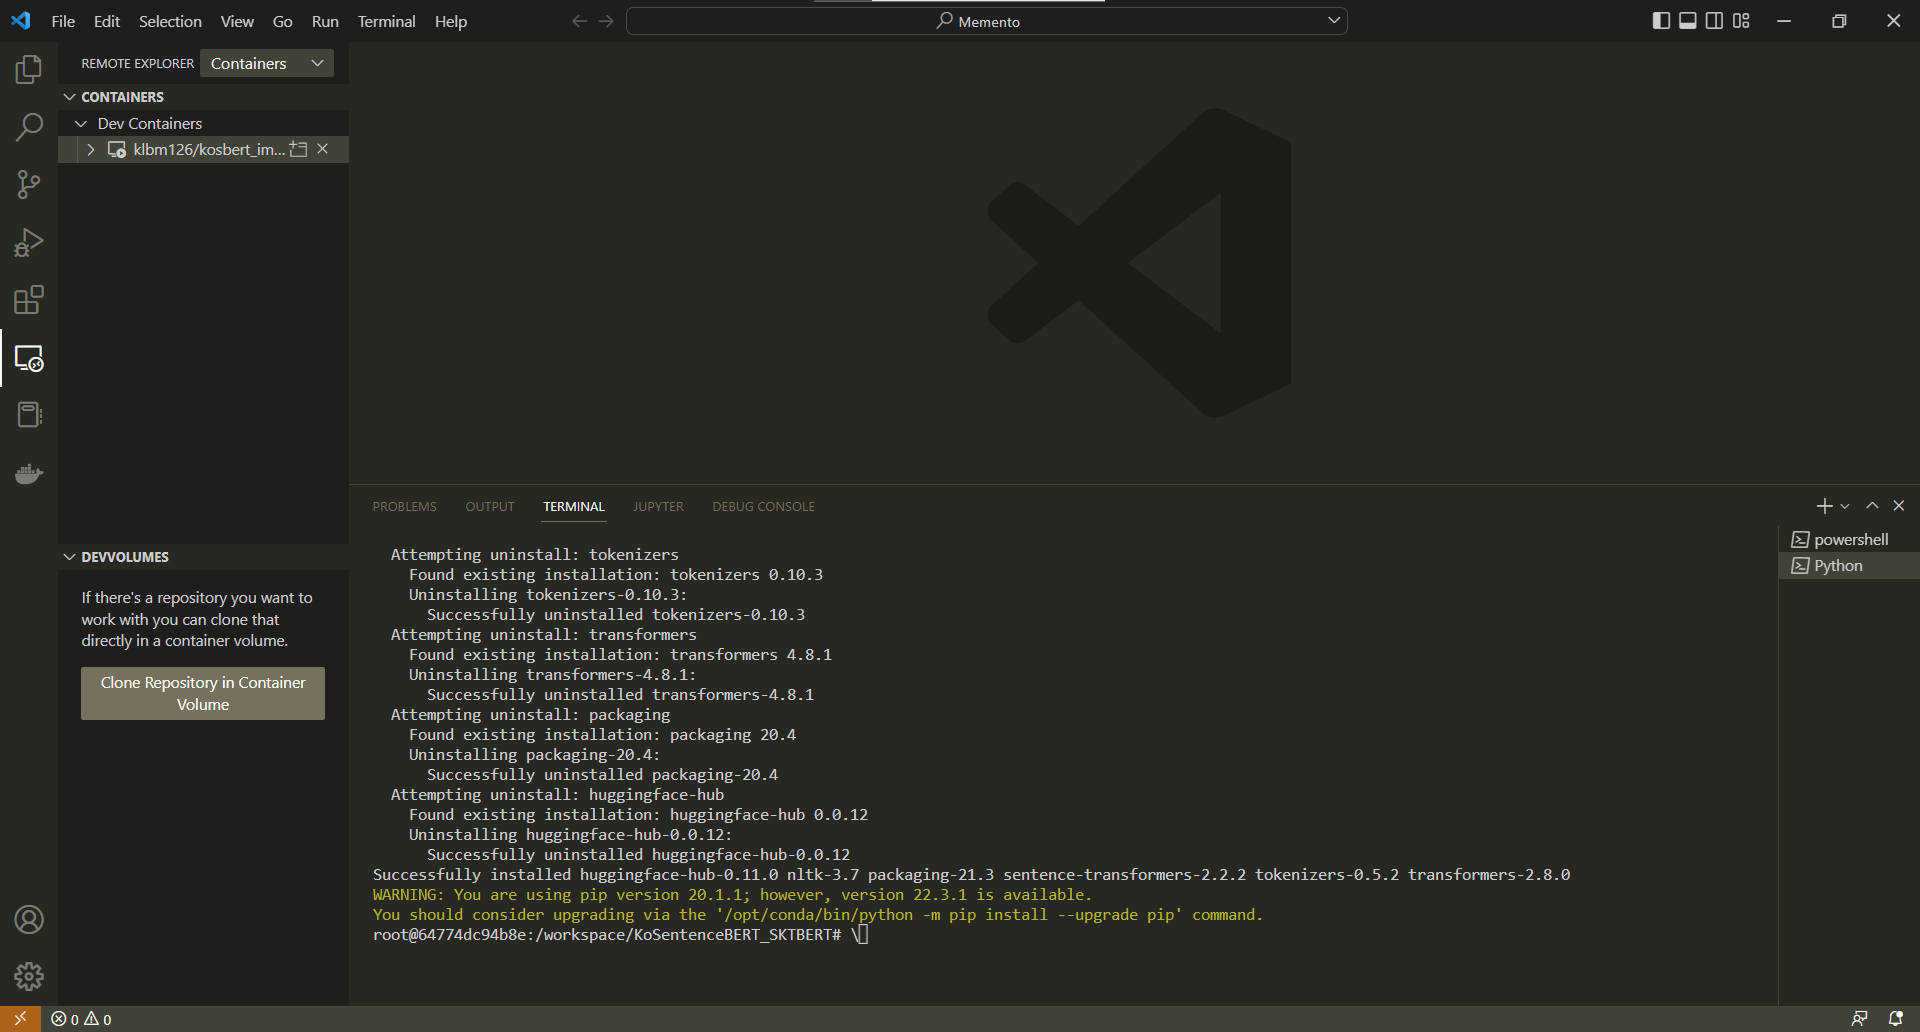Open notifications bell in status bar

click(x=1895, y=1019)
